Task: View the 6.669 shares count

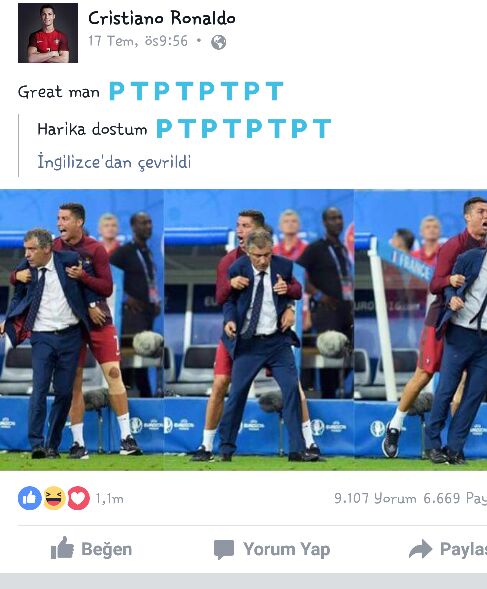Action: (x=455, y=498)
